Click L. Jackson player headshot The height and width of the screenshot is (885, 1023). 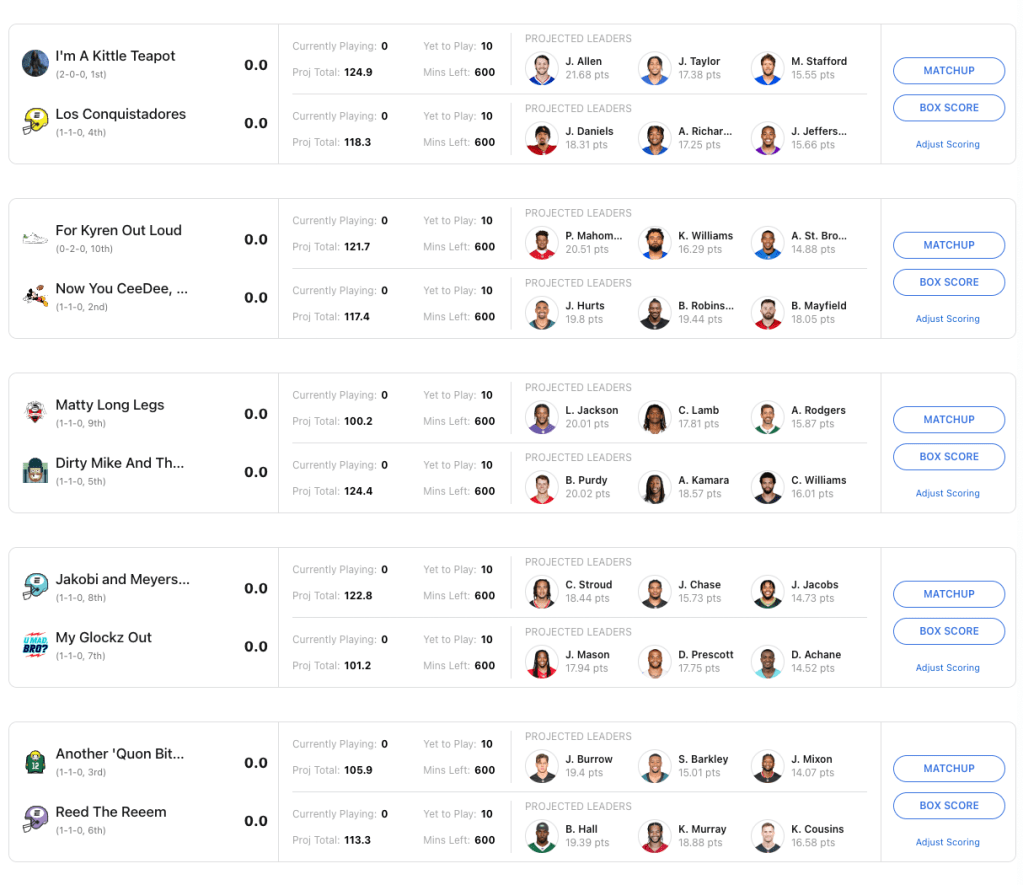pyautogui.click(x=541, y=417)
